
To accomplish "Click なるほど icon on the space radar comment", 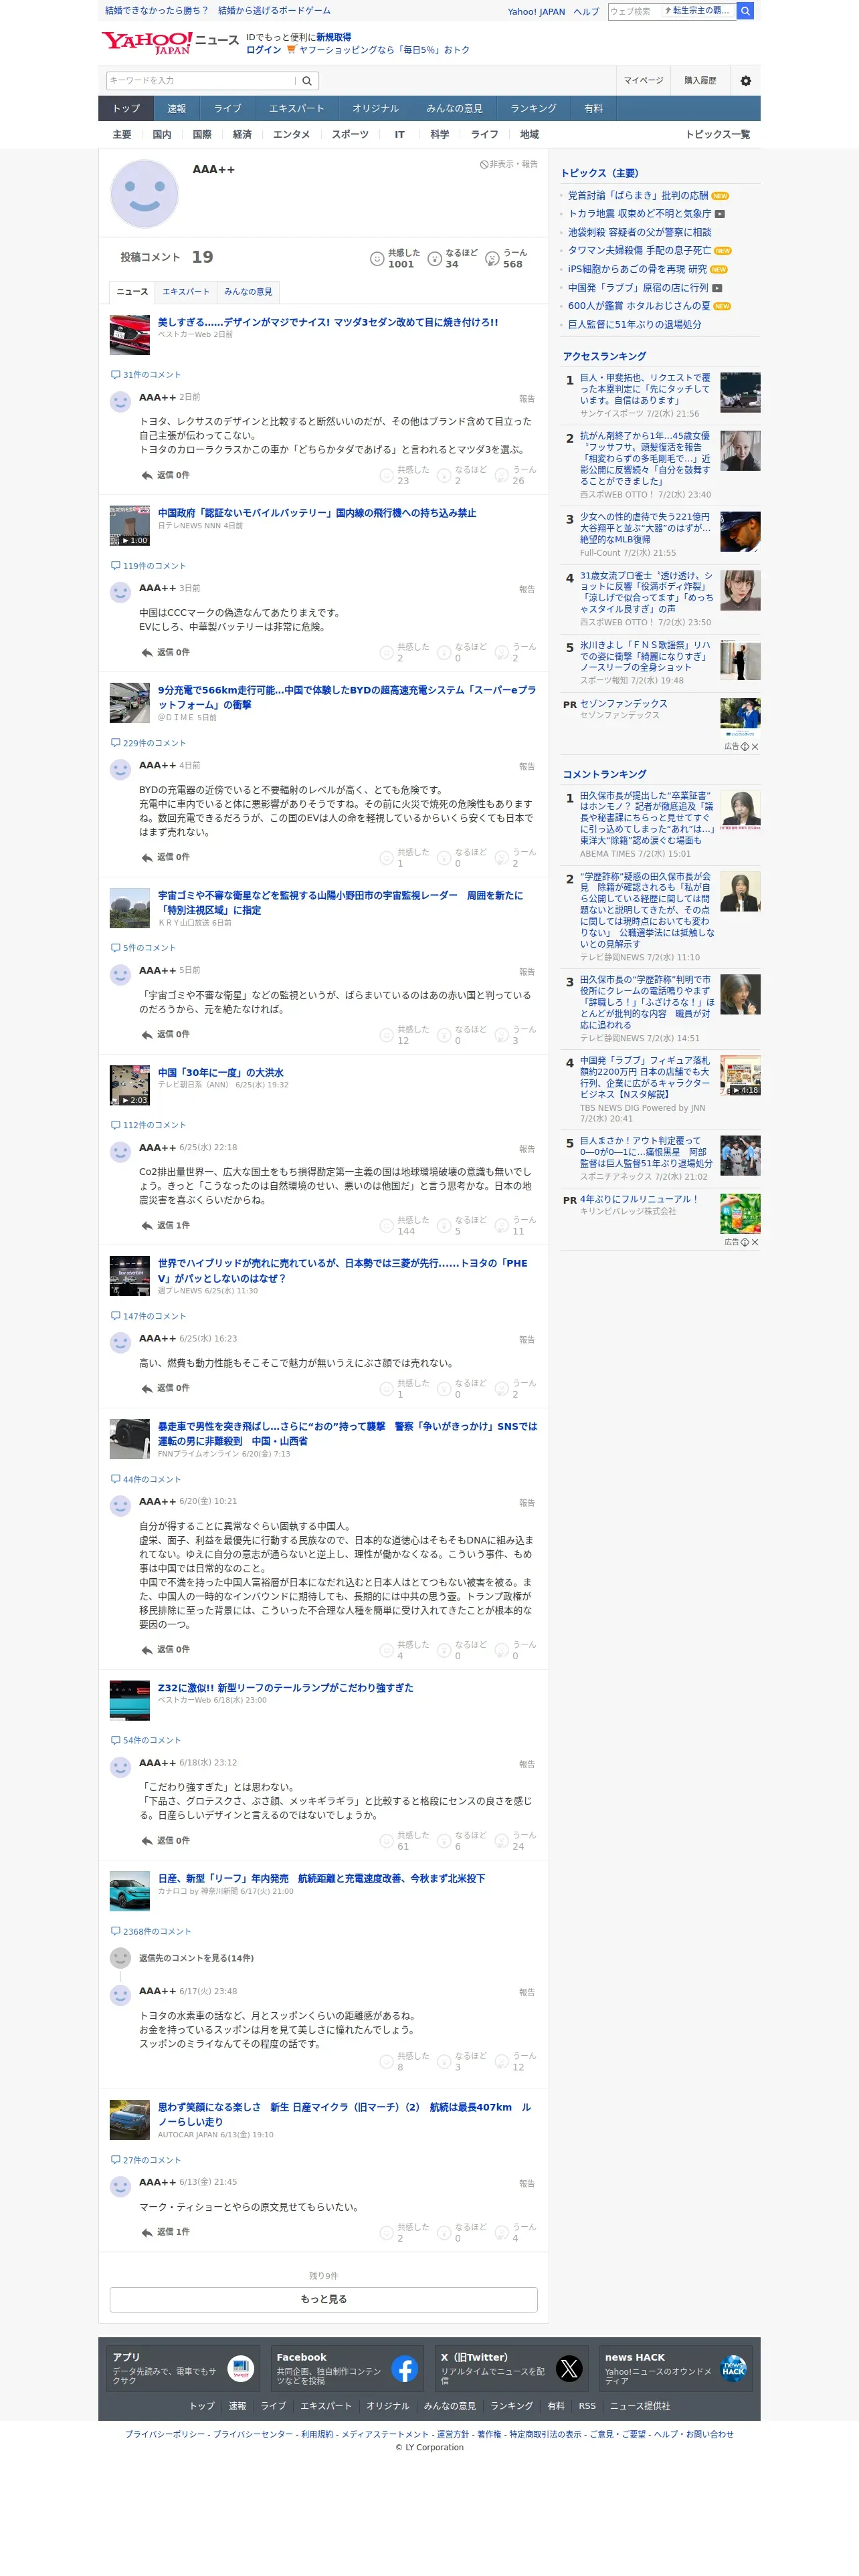I will click(x=445, y=1035).
